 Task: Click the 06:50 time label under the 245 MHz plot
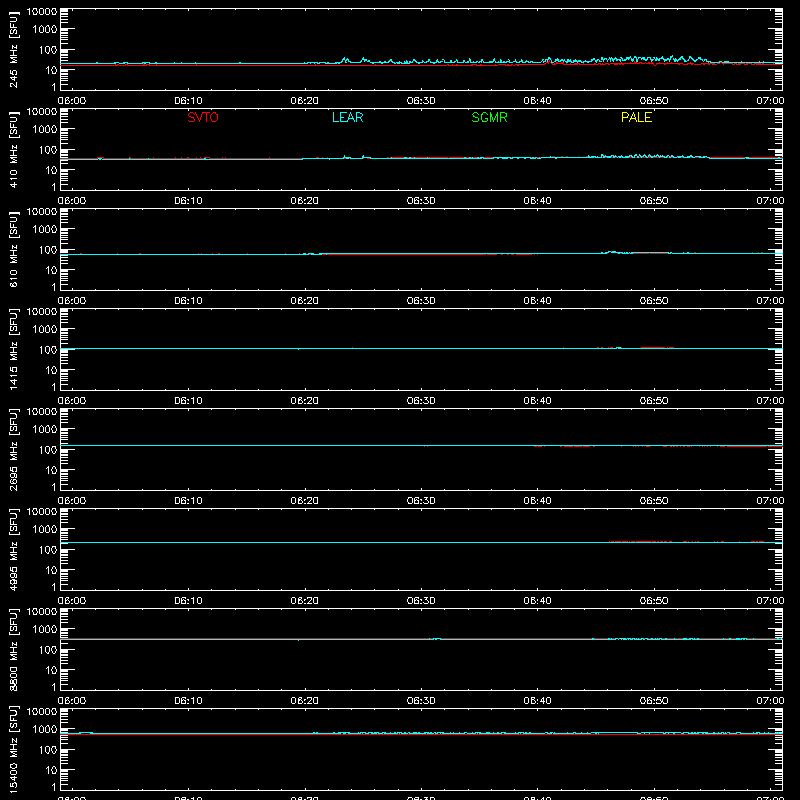(x=654, y=101)
